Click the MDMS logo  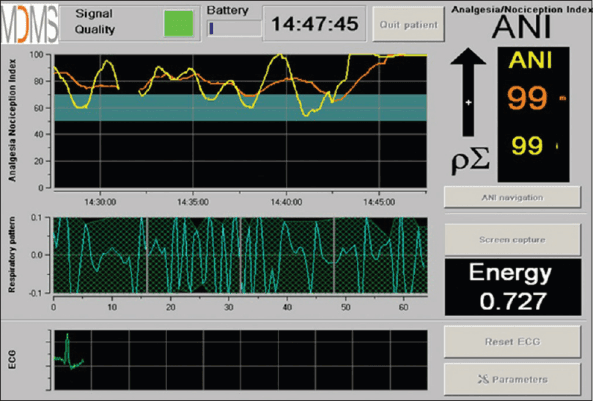click(29, 24)
